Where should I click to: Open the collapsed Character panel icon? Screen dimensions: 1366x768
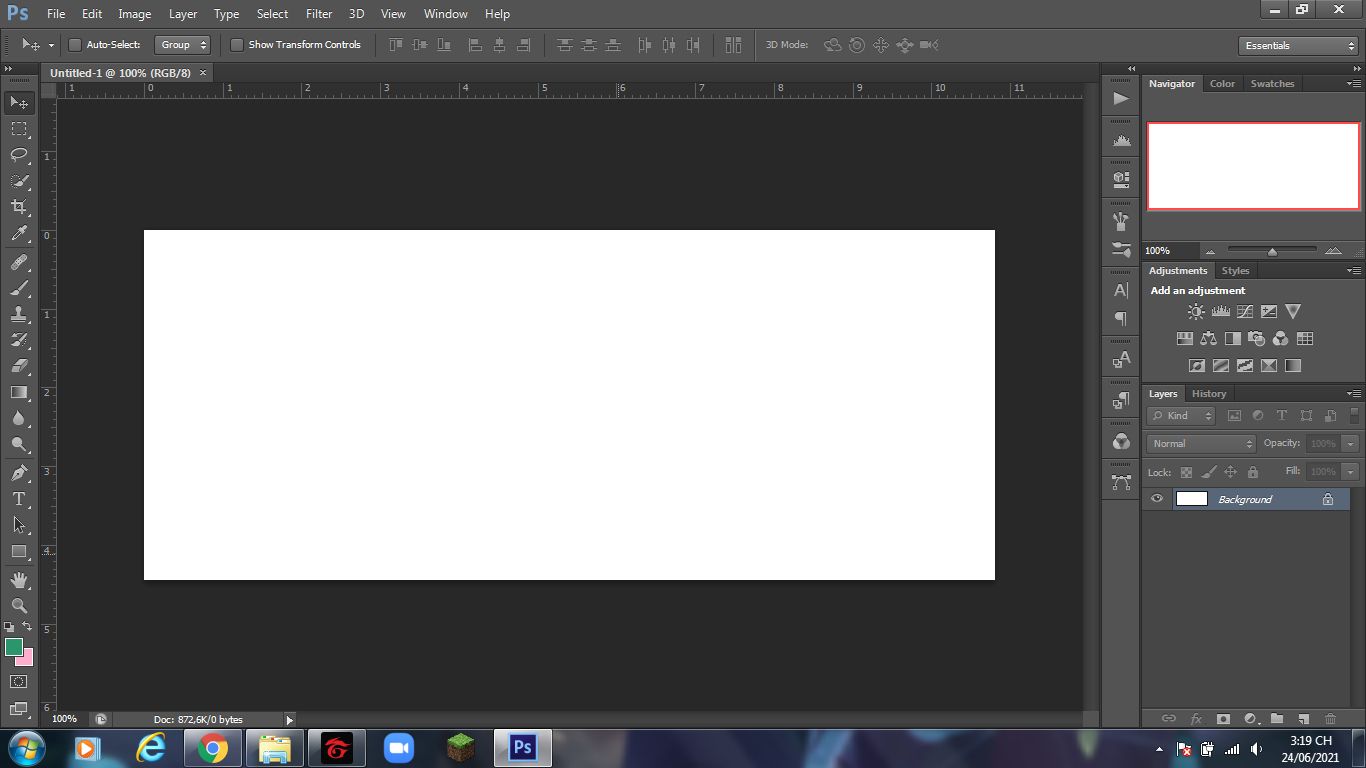[x=1121, y=290]
